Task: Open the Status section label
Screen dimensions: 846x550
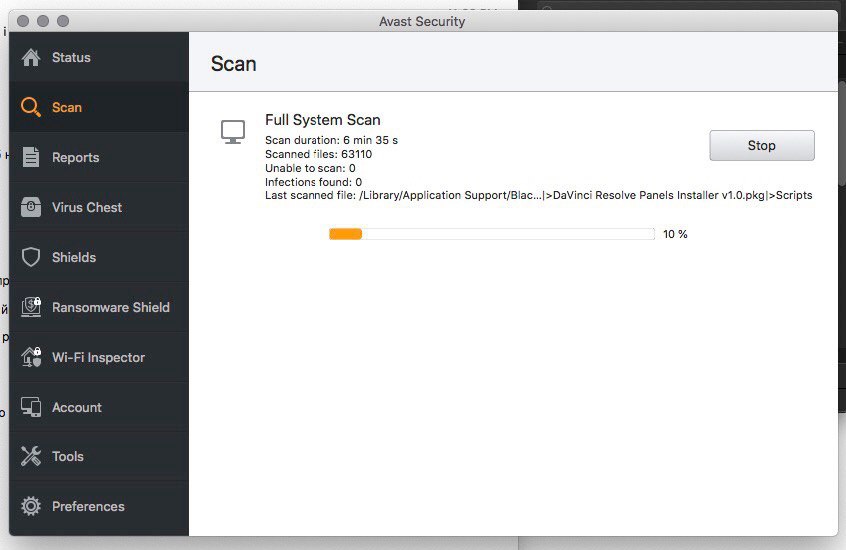Action: click(x=71, y=57)
